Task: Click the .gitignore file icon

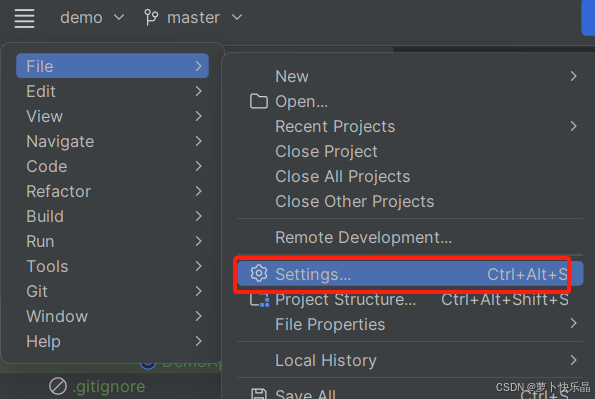Action: pos(58,386)
